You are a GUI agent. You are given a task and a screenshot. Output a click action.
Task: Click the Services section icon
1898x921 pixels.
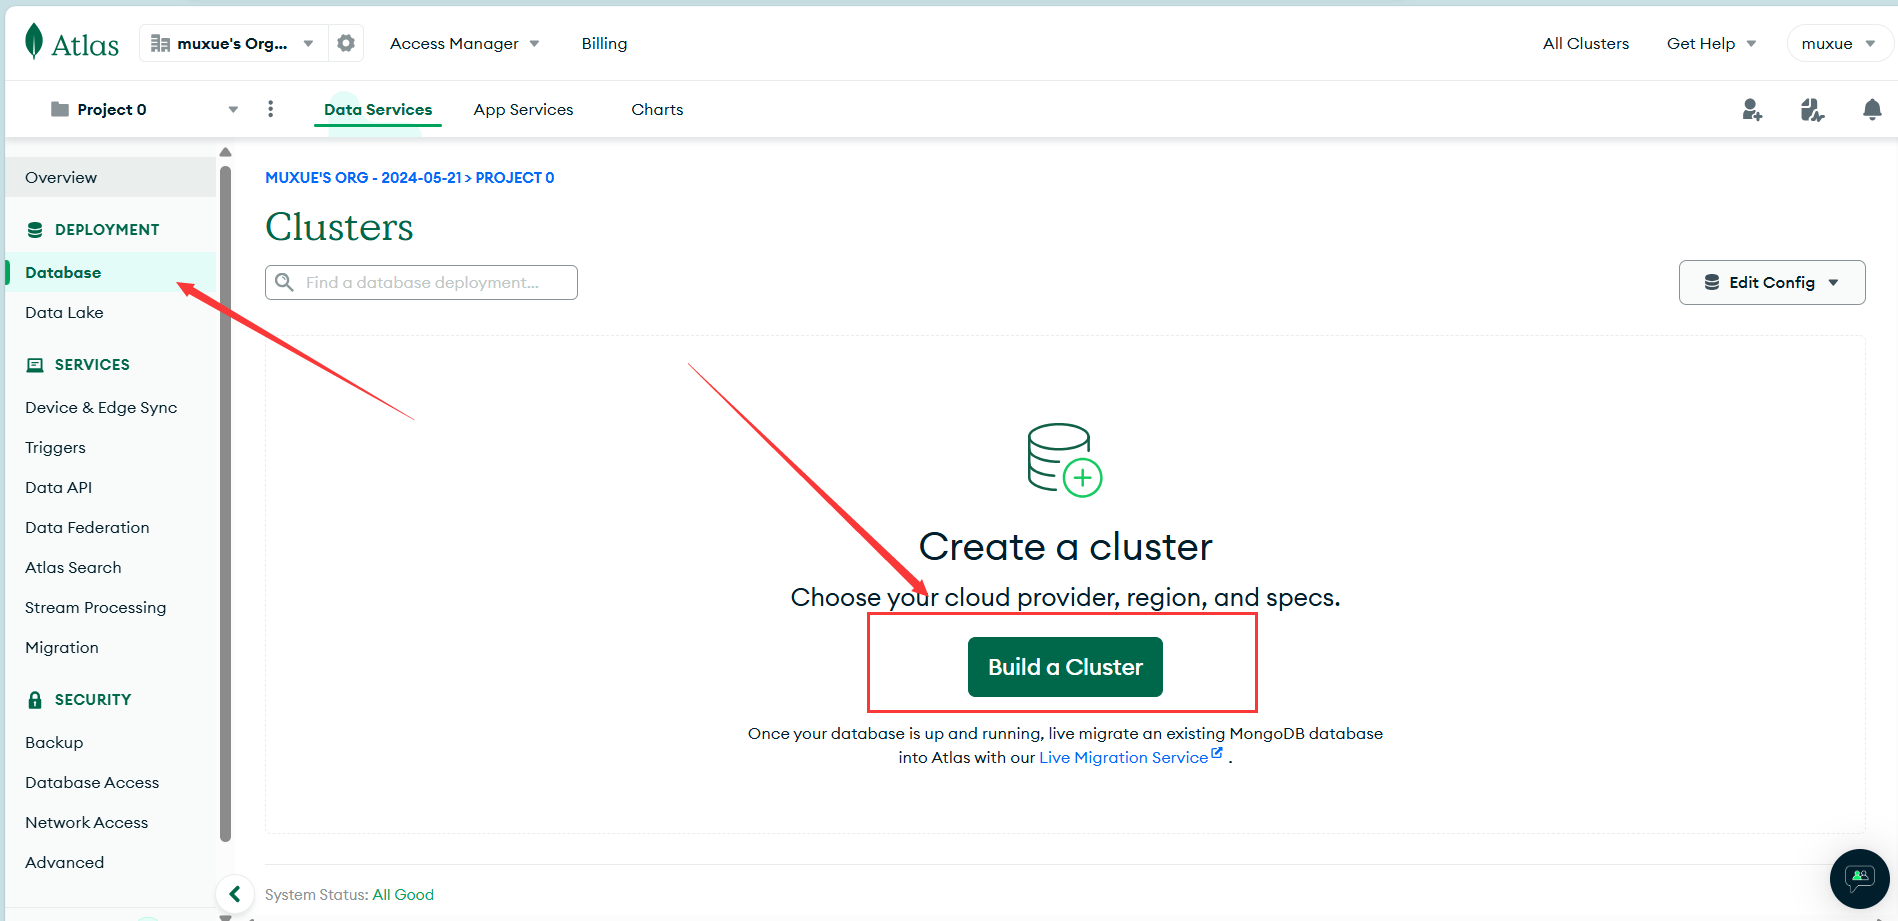[x=35, y=365]
